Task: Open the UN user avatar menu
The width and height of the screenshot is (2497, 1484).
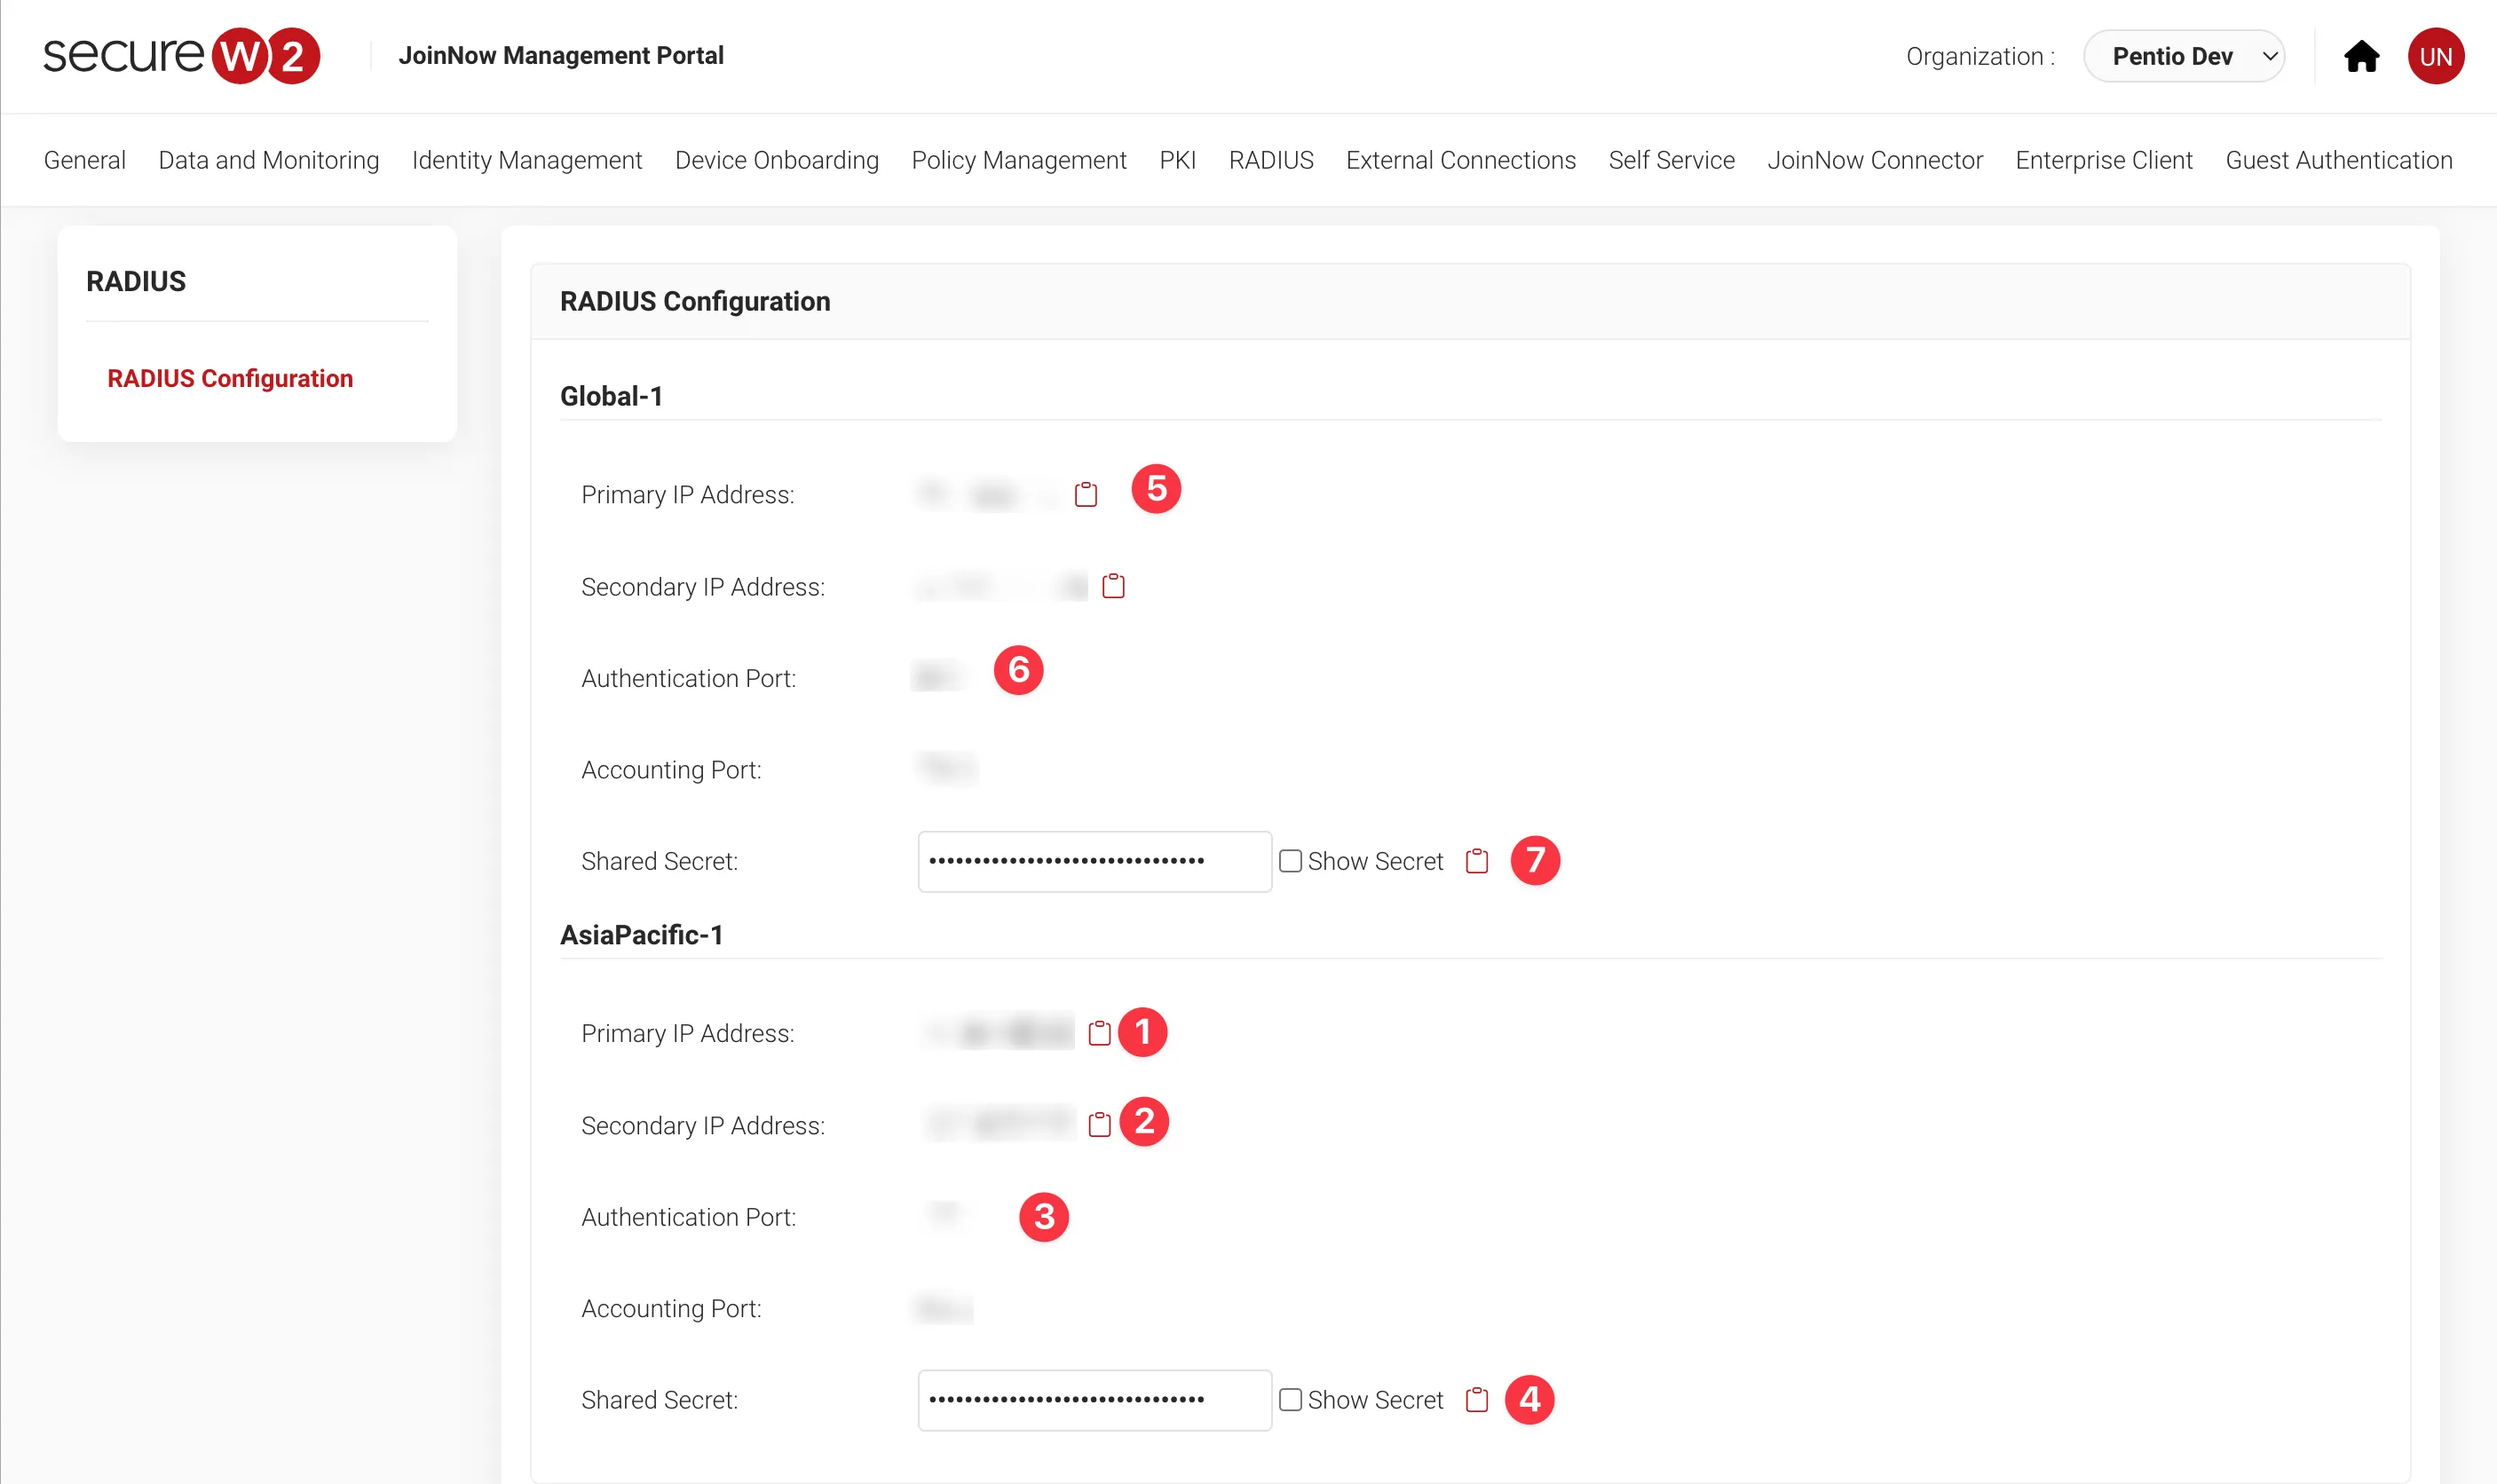Action: click(x=2435, y=56)
